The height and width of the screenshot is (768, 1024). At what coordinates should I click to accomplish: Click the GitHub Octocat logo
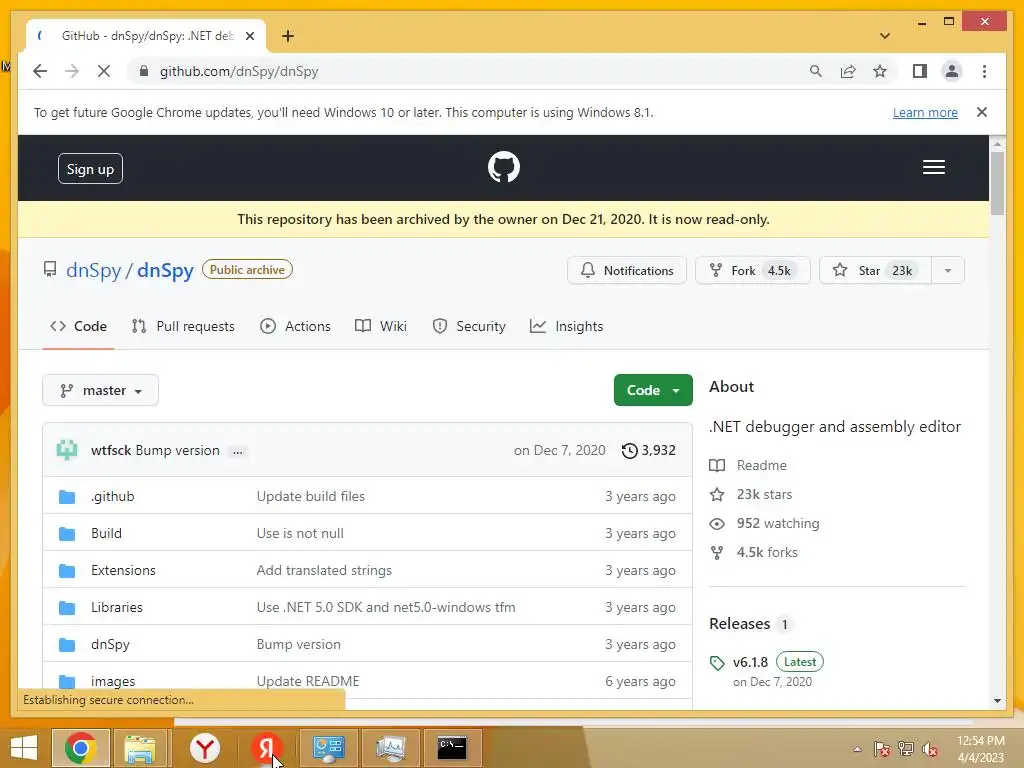pyautogui.click(x=504, y=167)
